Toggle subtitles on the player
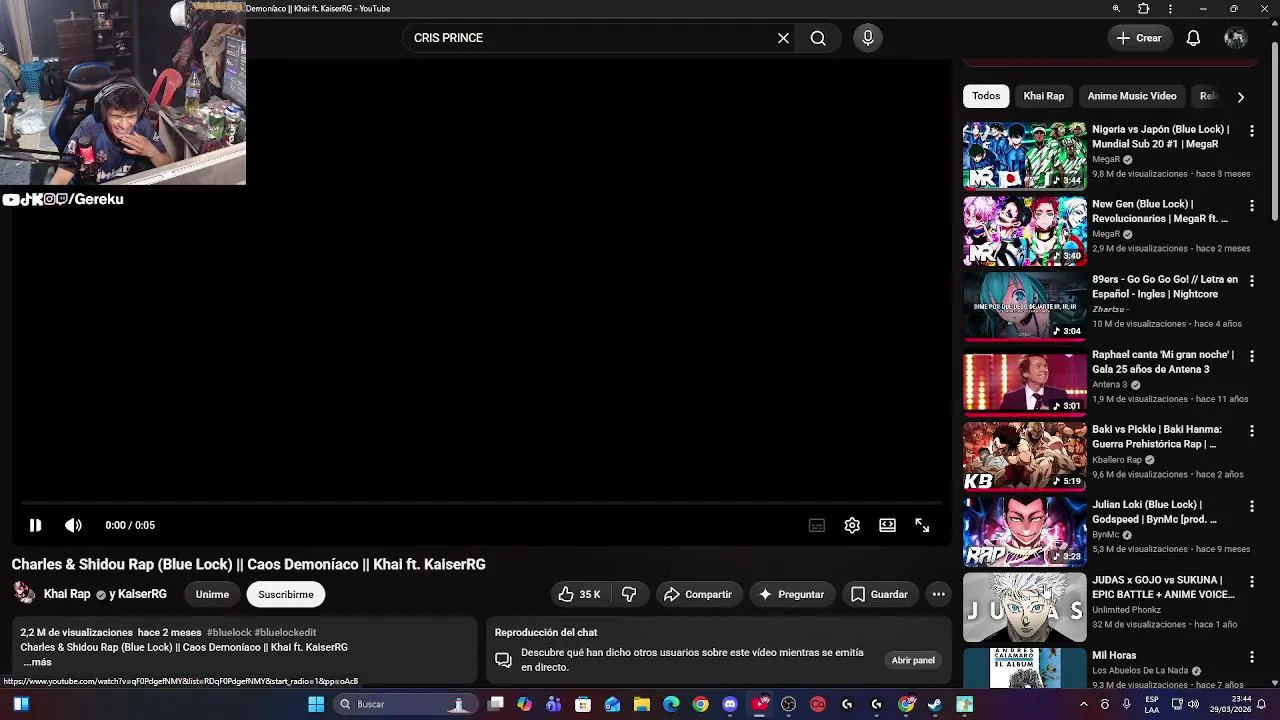Screen dimensions: 1280x720 [x=817, y=525]
